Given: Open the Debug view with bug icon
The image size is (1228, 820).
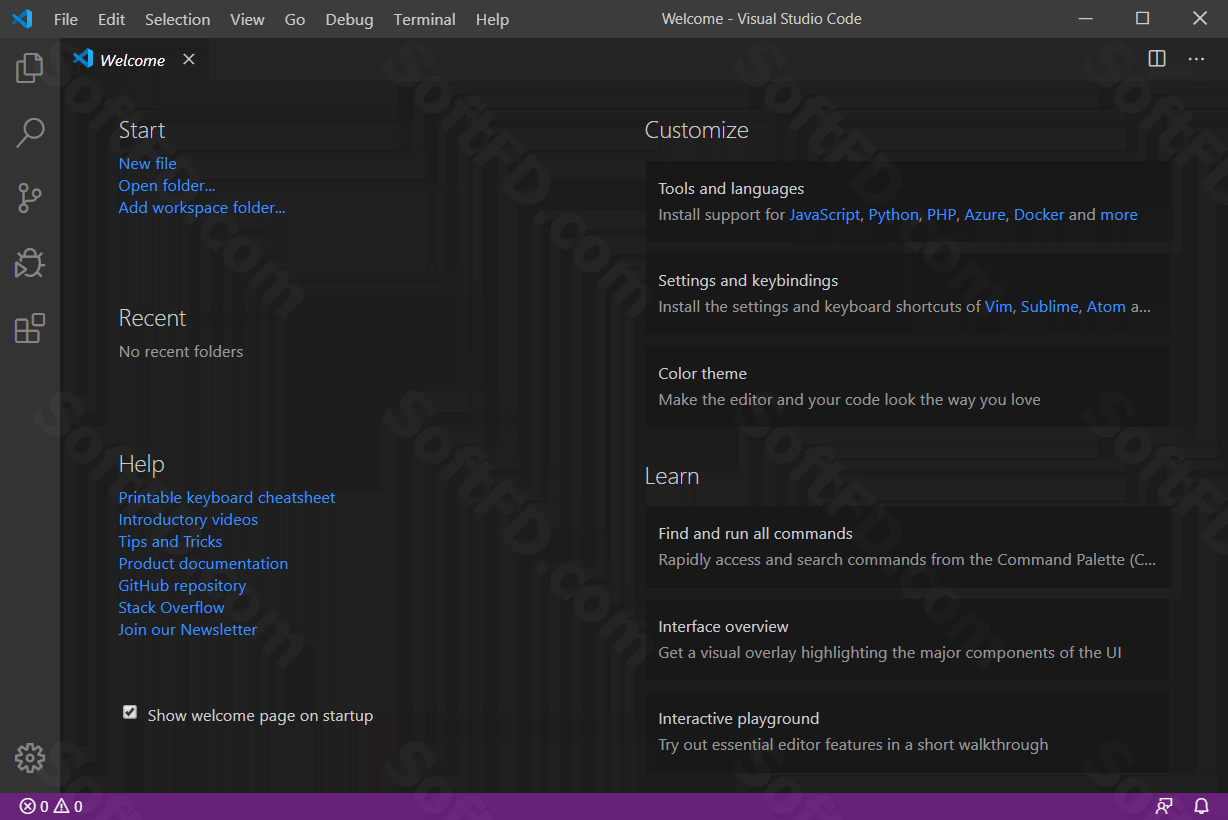Looking at the screenshot, I should [30, 263].
